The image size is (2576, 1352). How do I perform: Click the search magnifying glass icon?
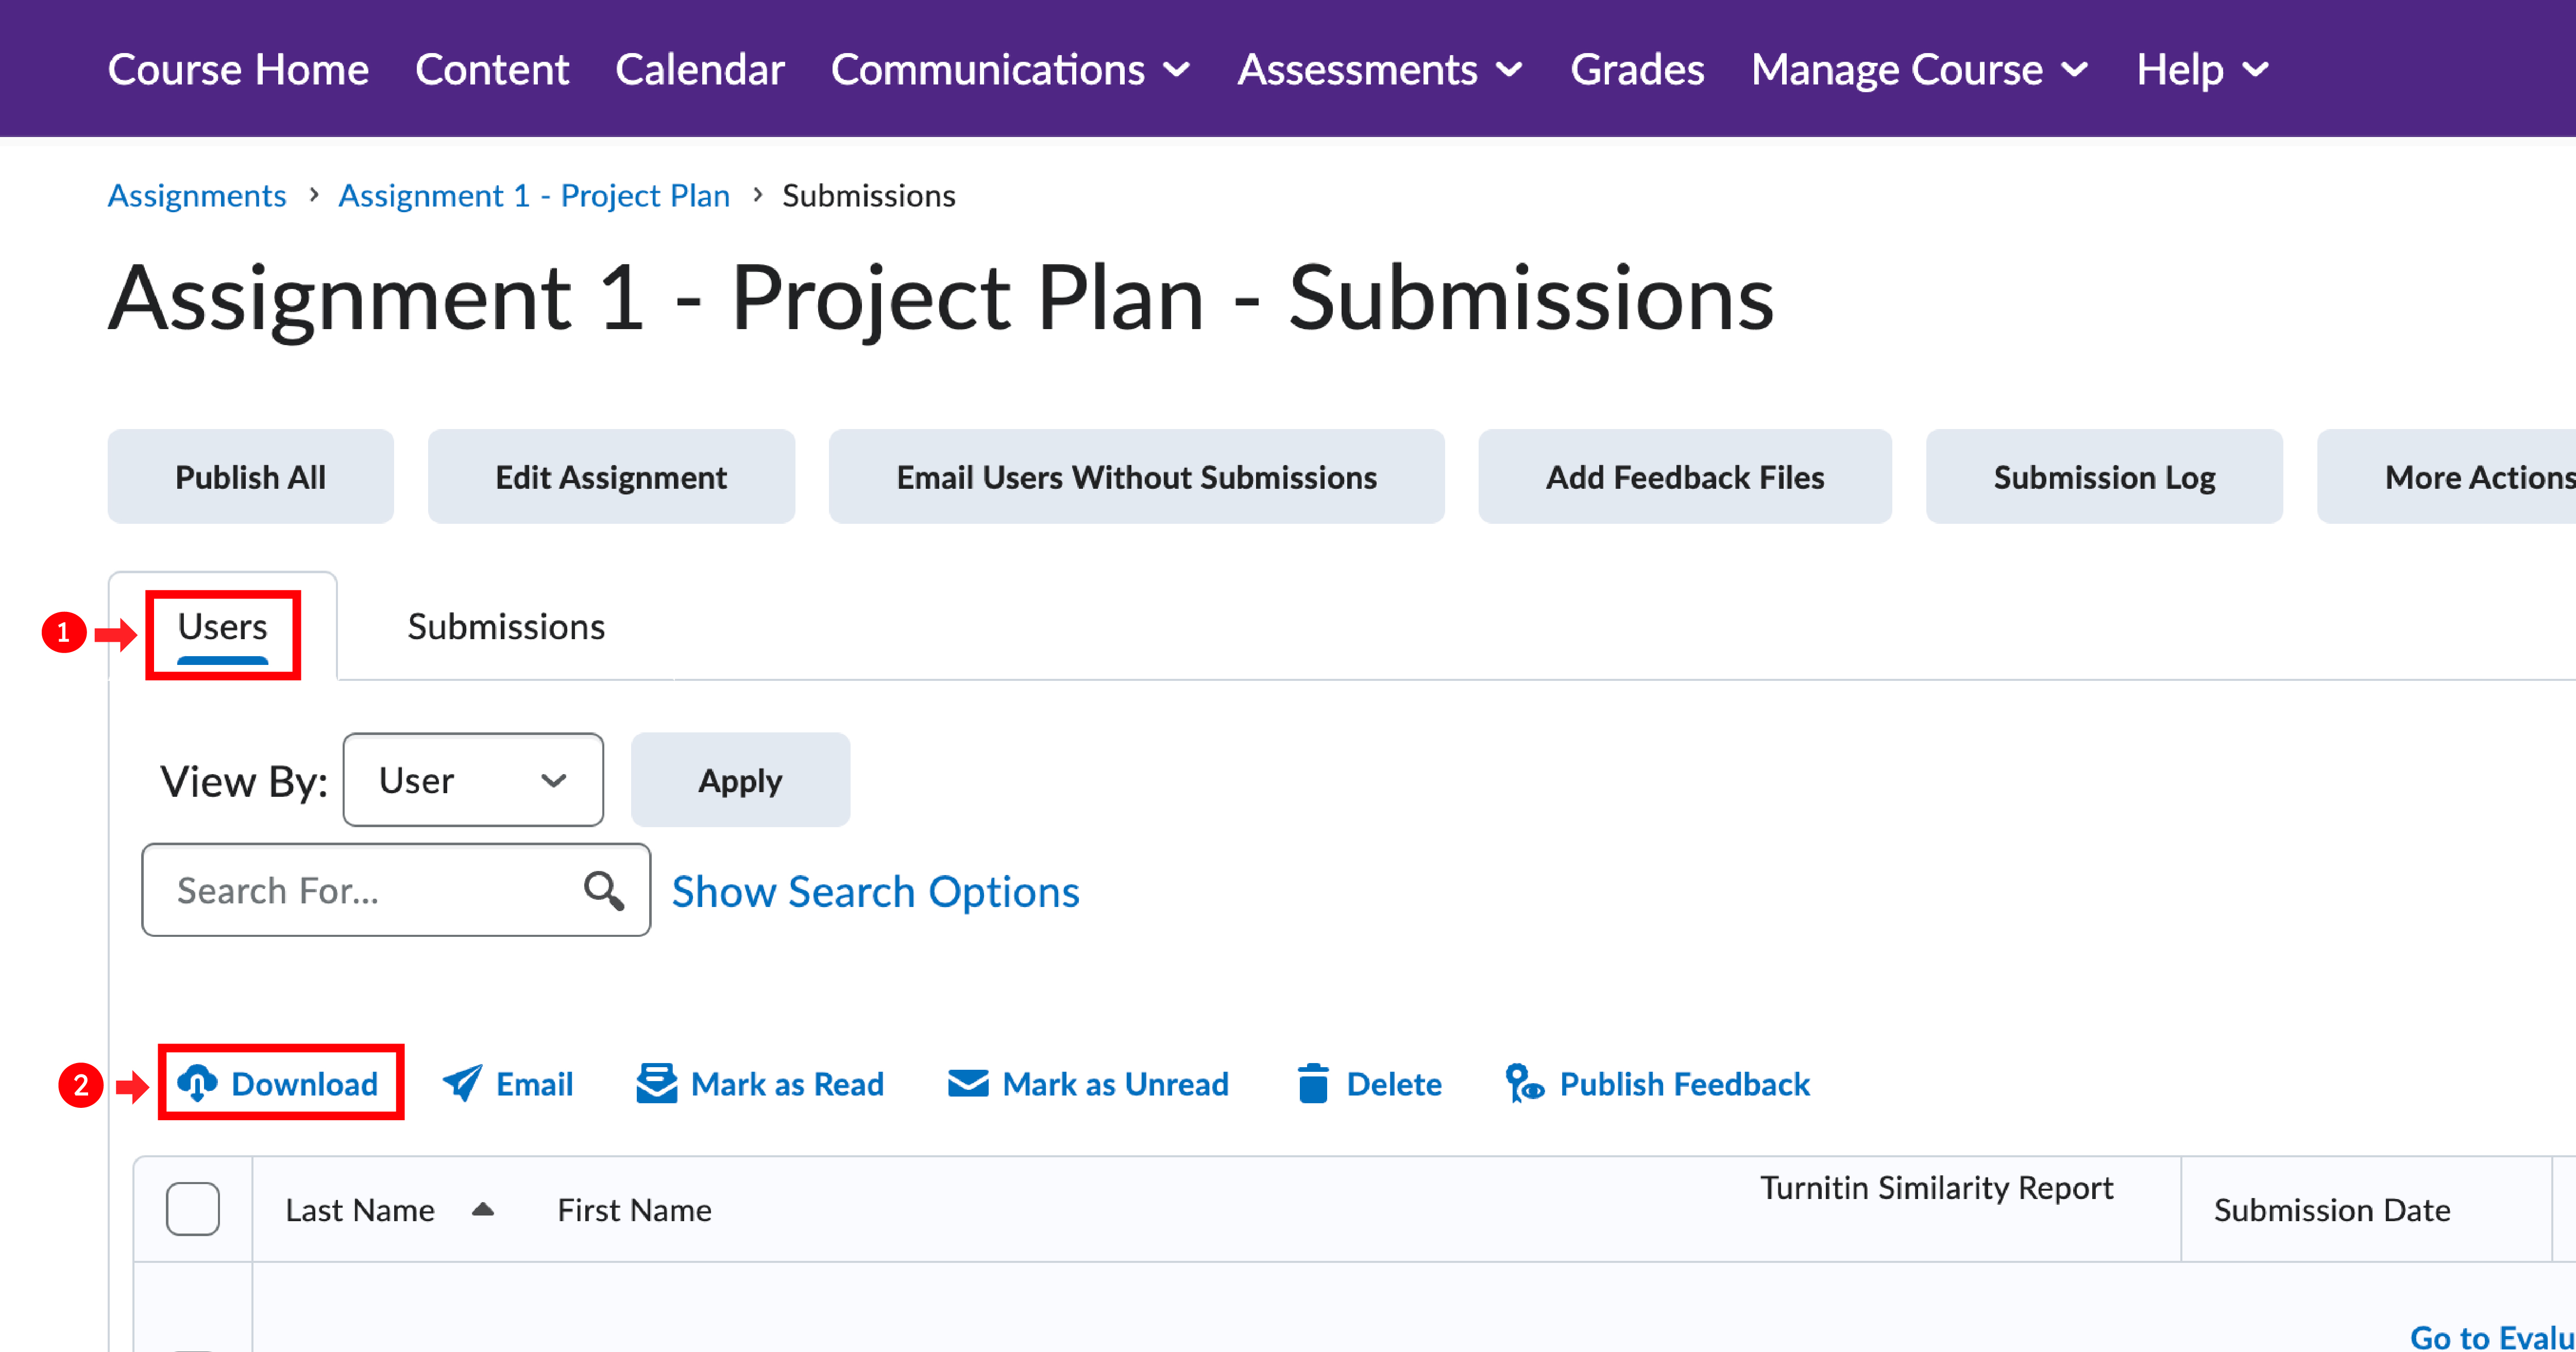[604, 890]
